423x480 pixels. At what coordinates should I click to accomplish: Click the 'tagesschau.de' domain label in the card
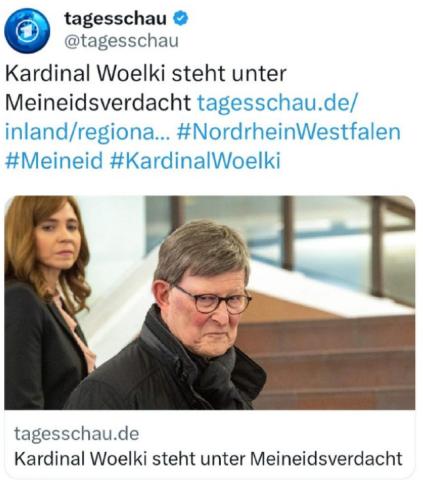coord(77,434)
